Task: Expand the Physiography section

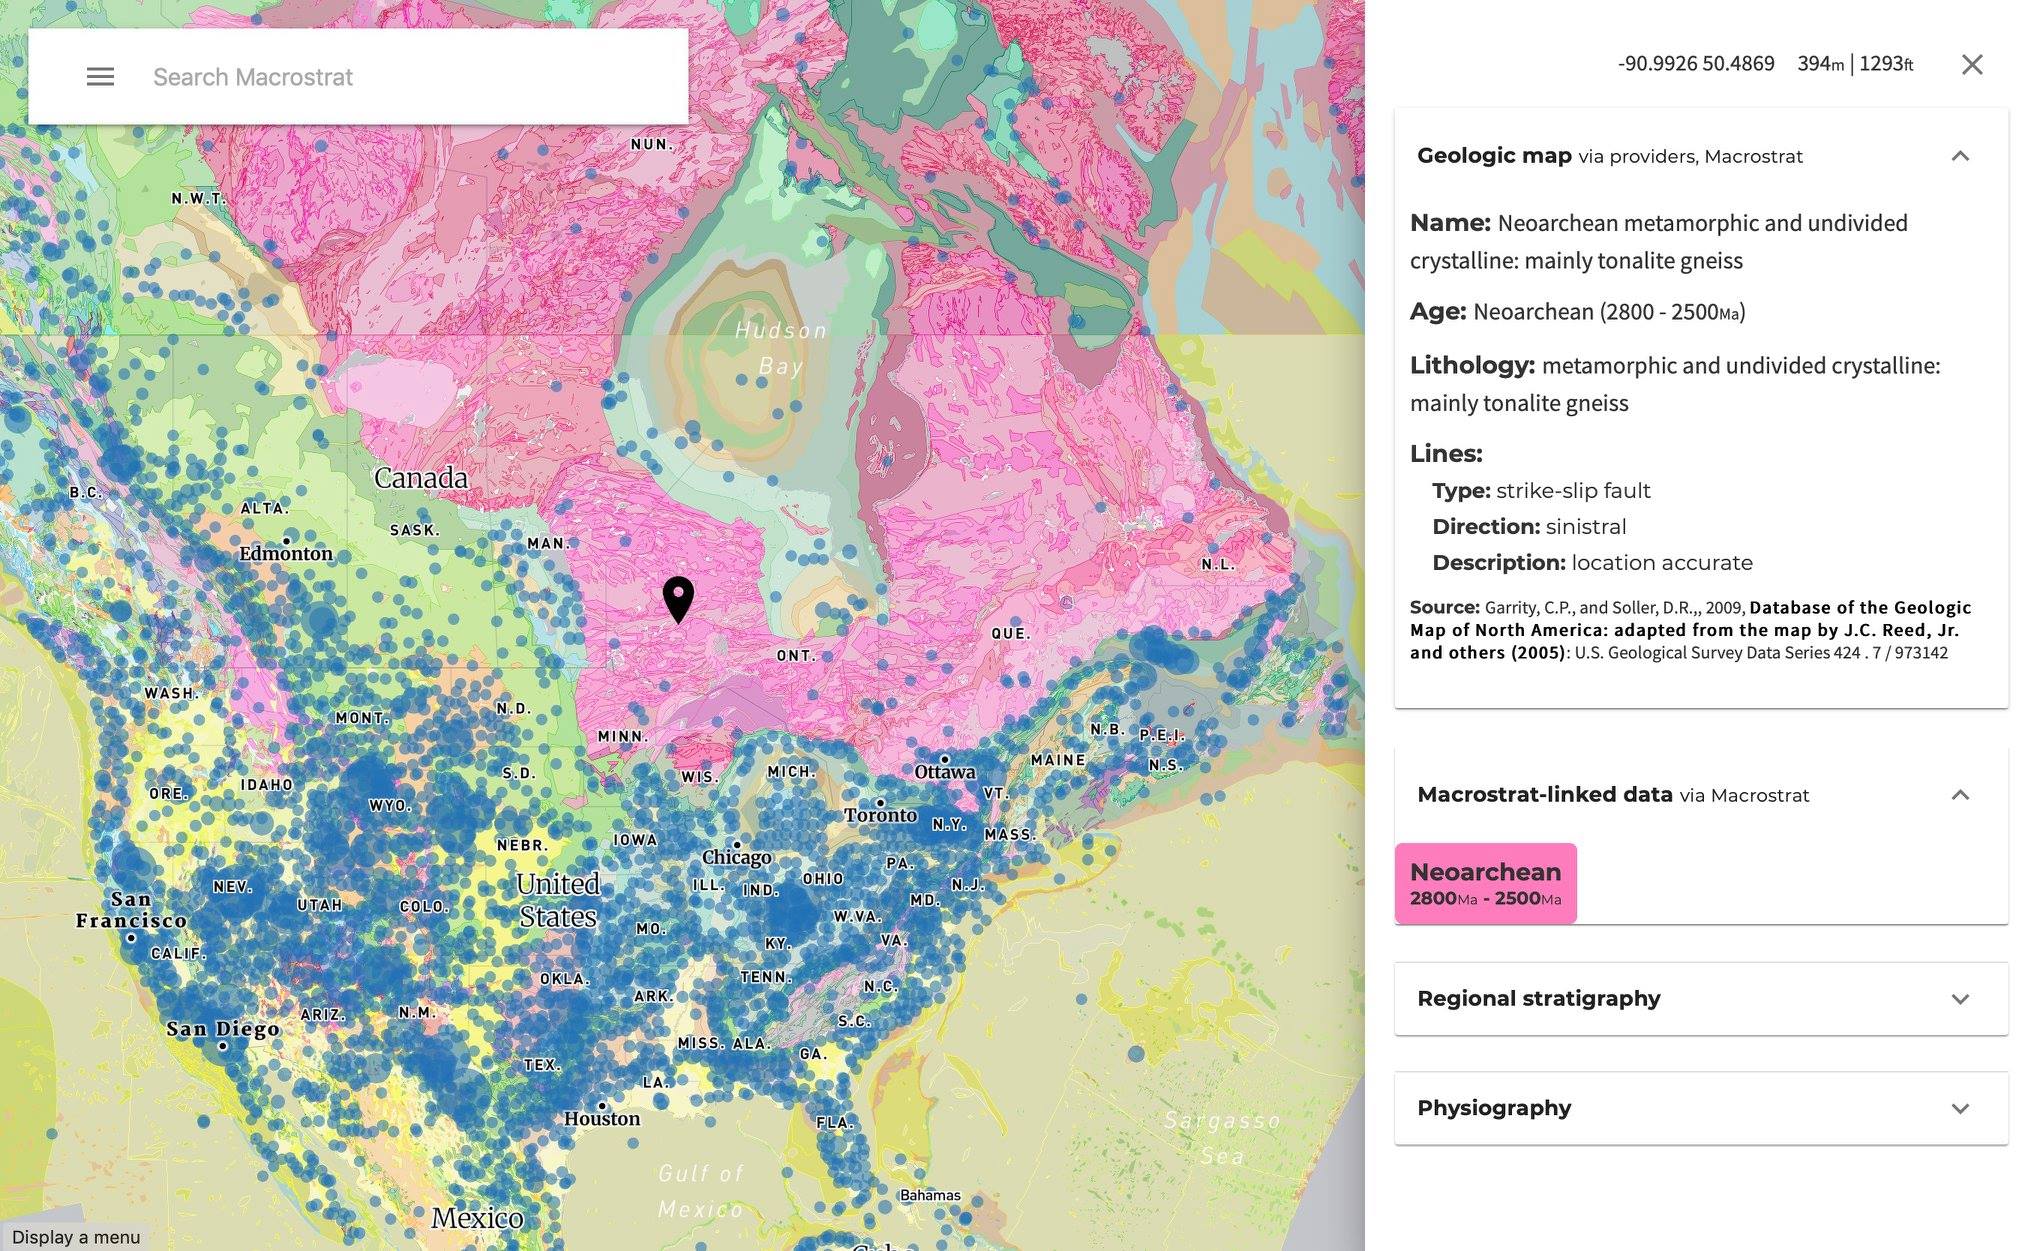Action: [1960, 1108]
